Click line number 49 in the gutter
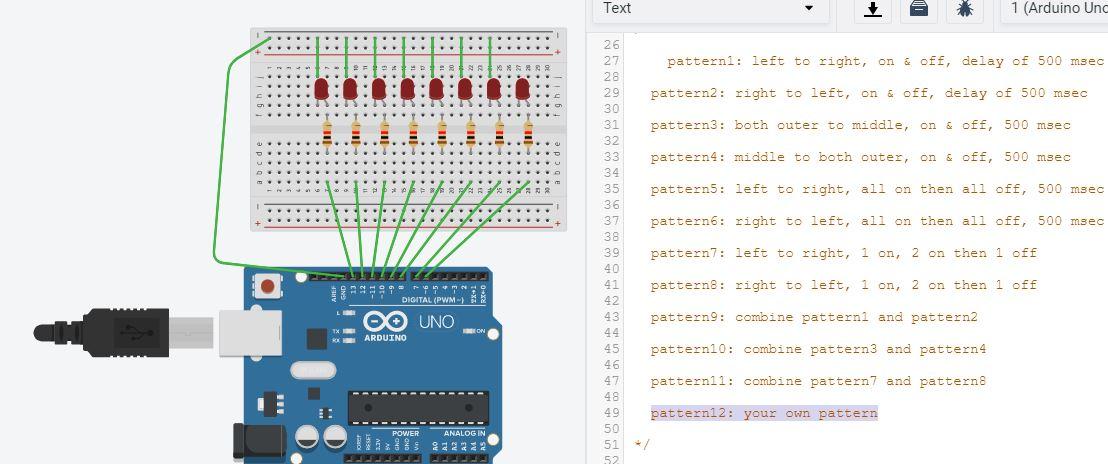1108x464 pixels. (611, 413)
